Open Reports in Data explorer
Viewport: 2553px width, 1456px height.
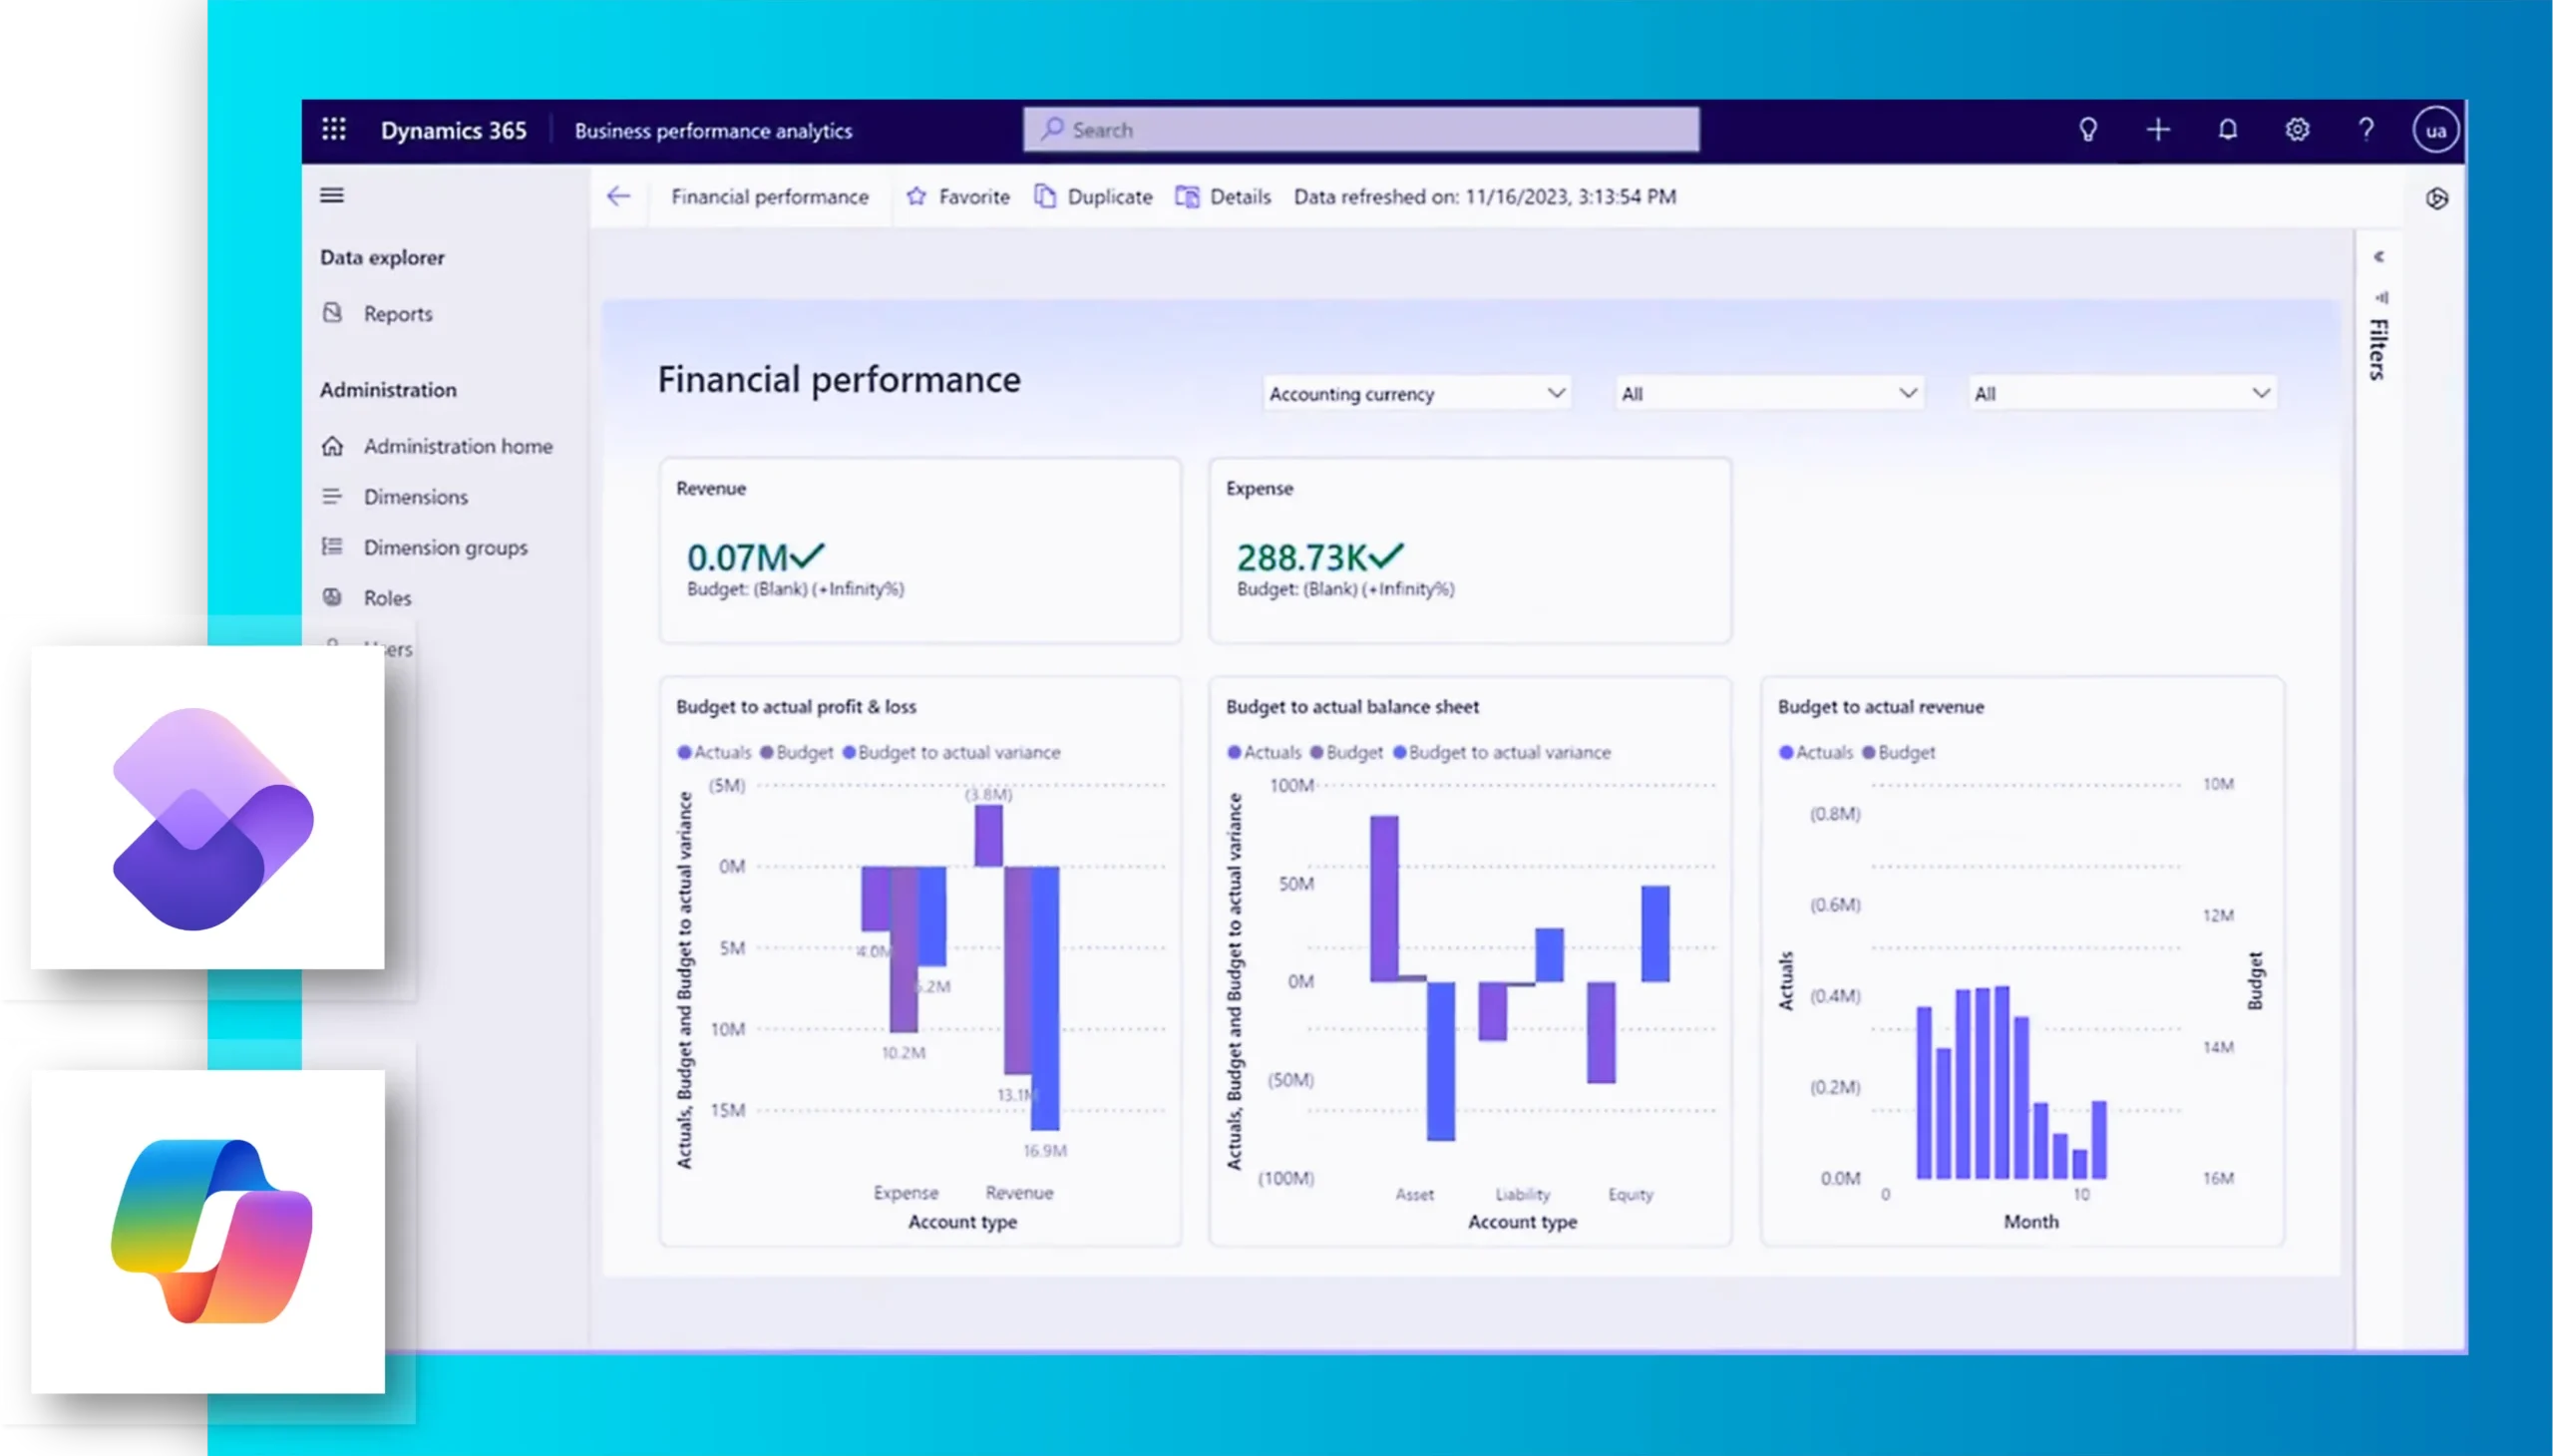click(397, 314)
